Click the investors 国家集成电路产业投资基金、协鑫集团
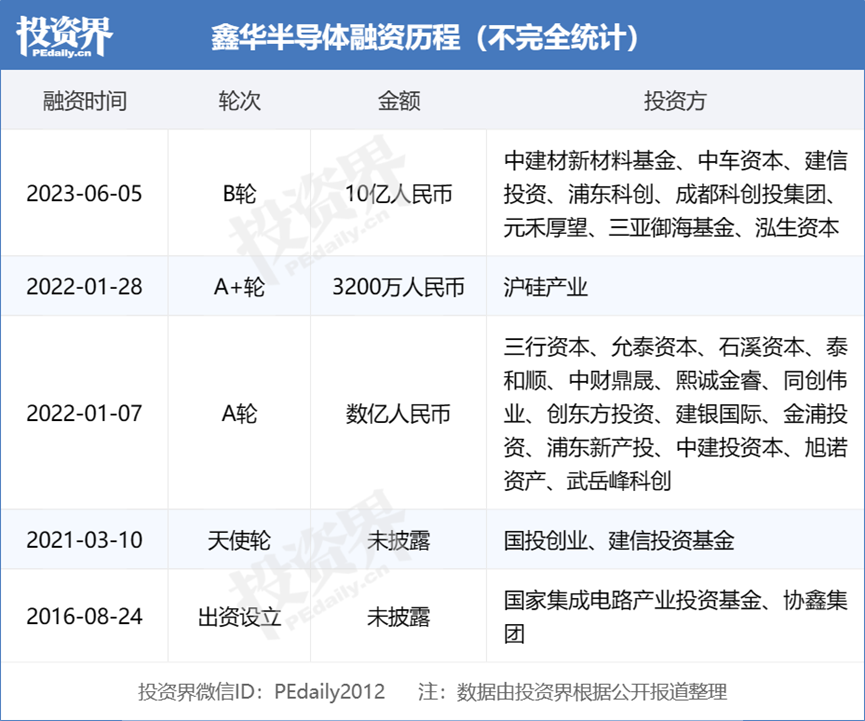 click(675, 616)
